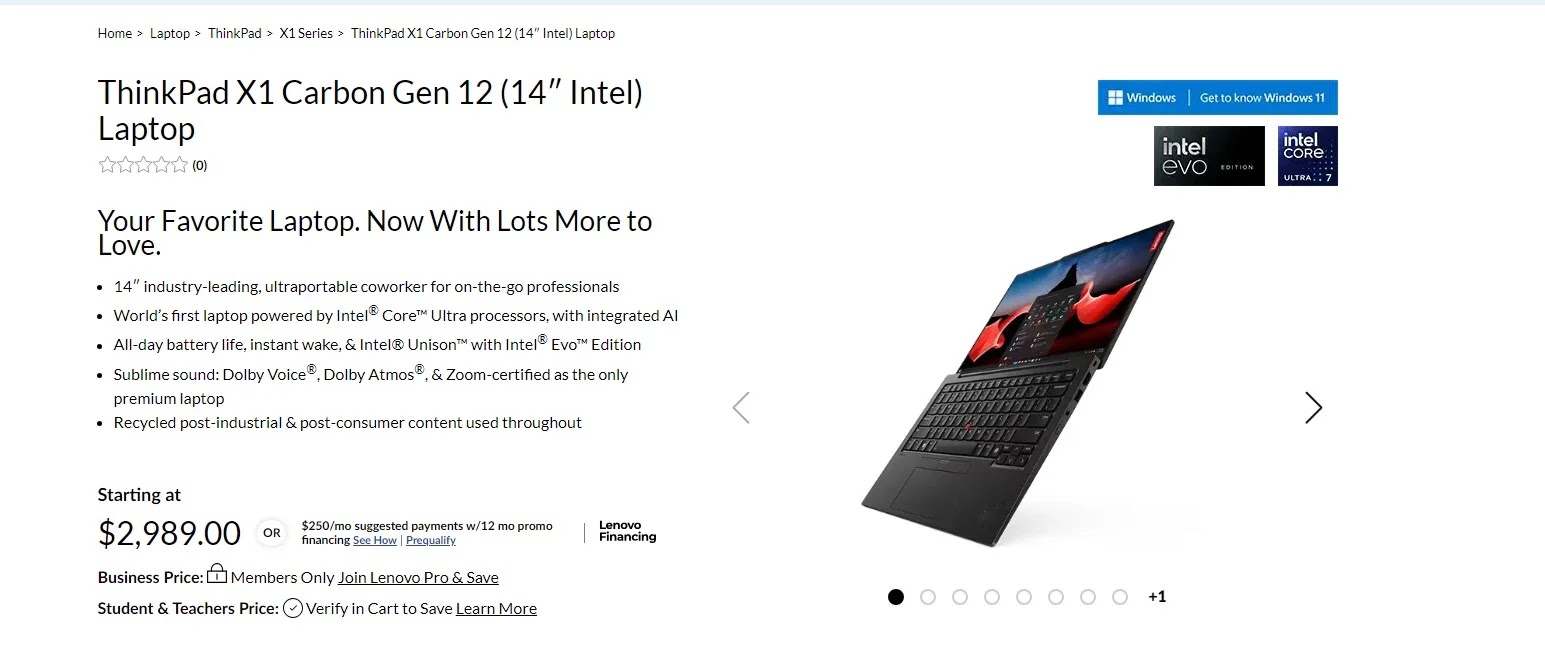Expand the +1 more images indicator
This screenshot has height=647, width=1545.
point(1157,597)
